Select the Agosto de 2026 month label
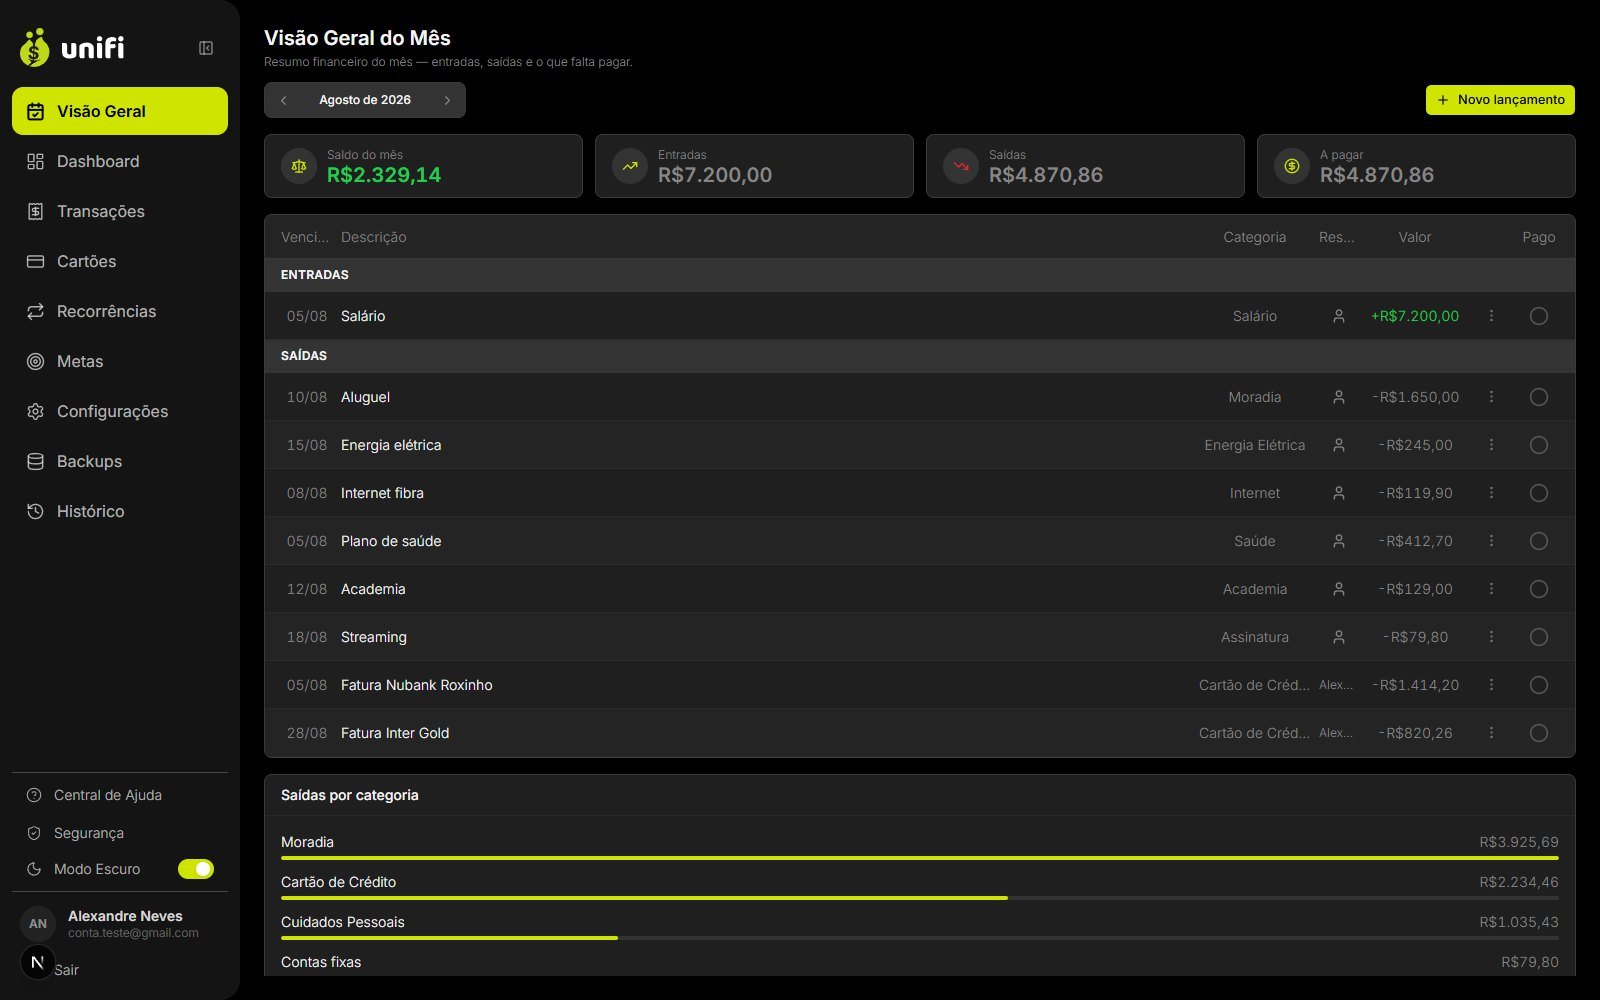Image resolution: width=1600 pixels, height=1000 pixels. tap(365, 100)
